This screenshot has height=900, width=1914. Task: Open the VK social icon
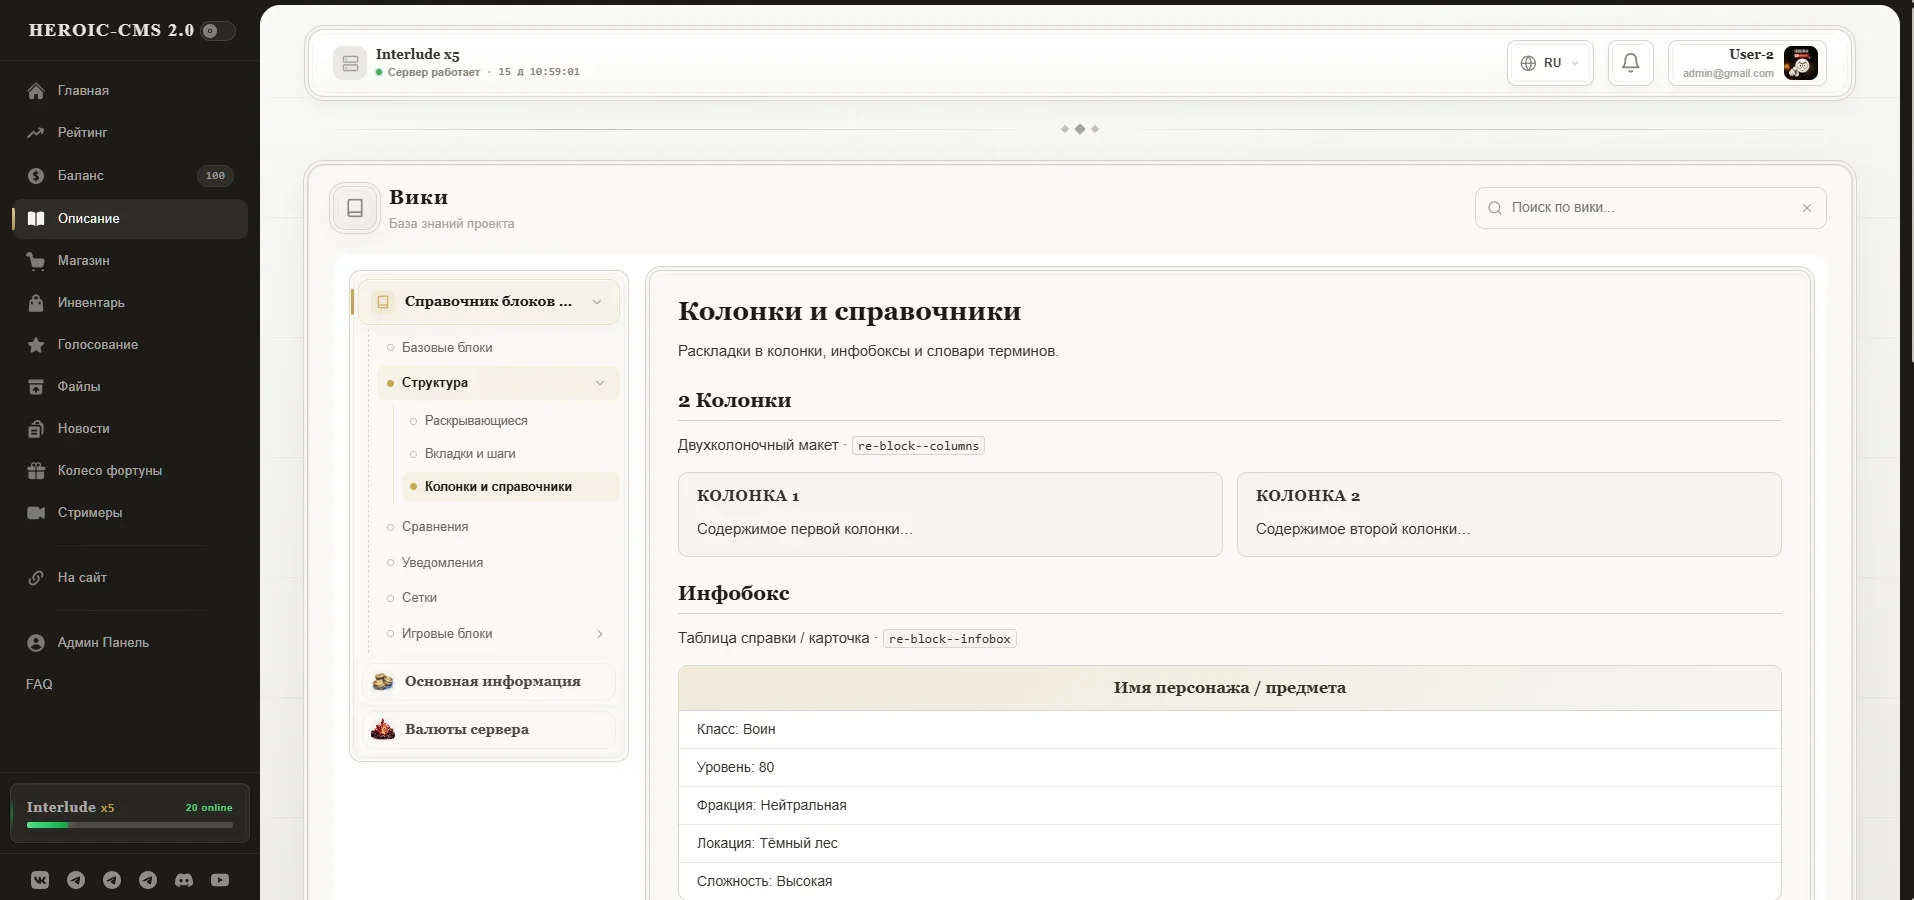click(40, 880)
